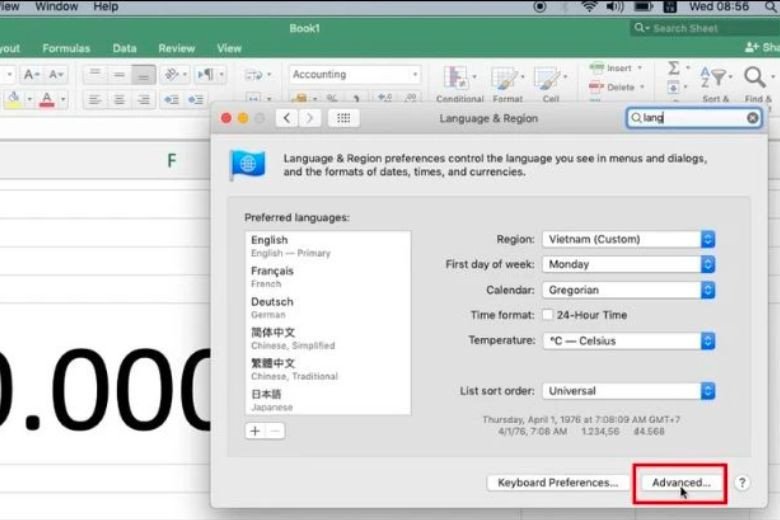Image resolution: width=780 pixels, height=520 pixels.
Task: Click the Share person icon in Excel
Action: click(751, 47)
